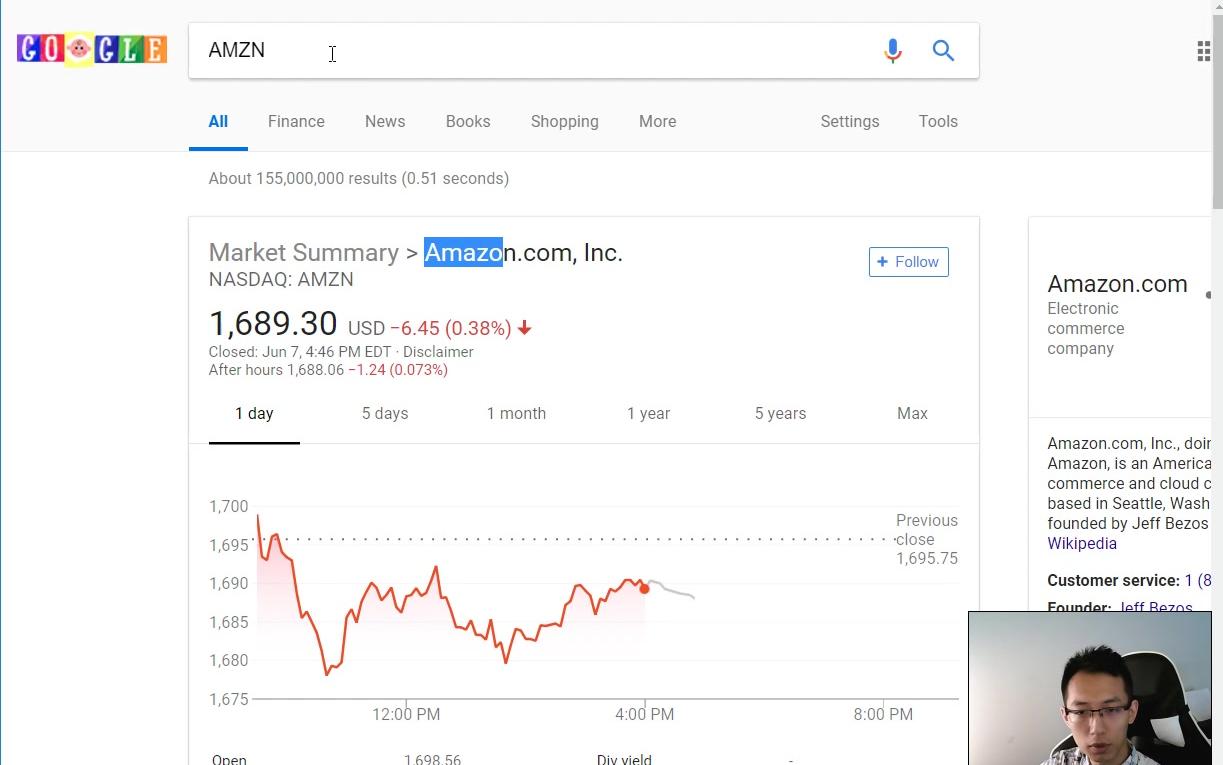Open the News results tab
Image resolution: width=1223 pixels, height=765 pixels.
tap(385, 121)
